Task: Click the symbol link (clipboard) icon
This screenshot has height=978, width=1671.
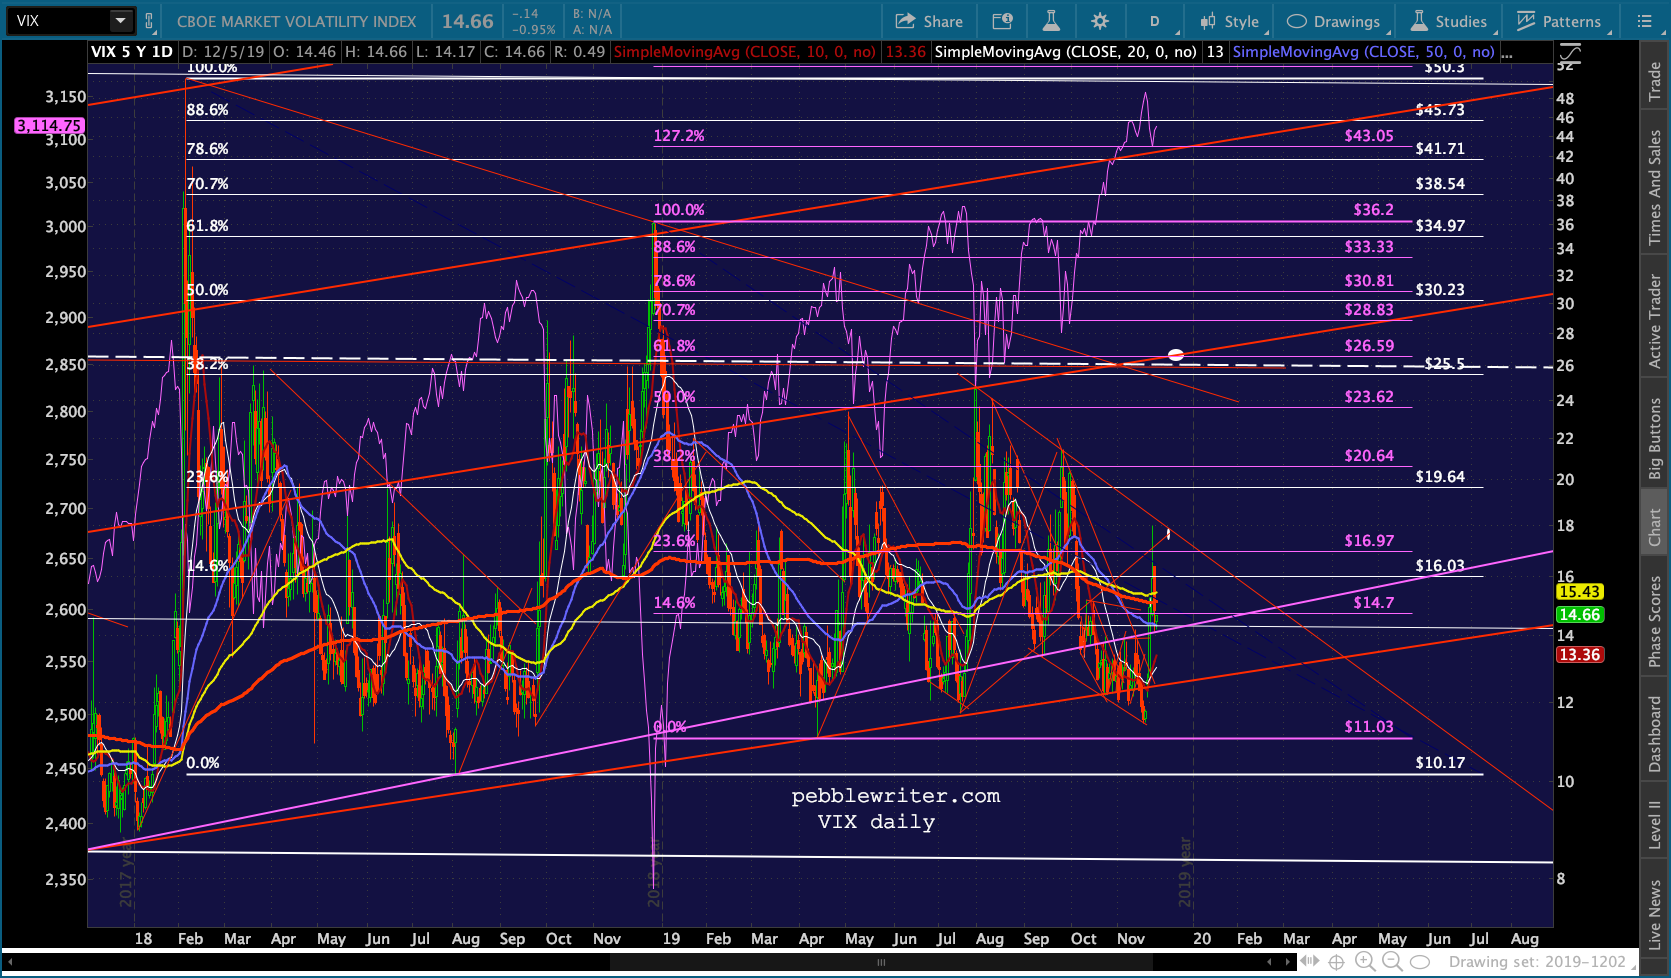Action: [149, 21]
